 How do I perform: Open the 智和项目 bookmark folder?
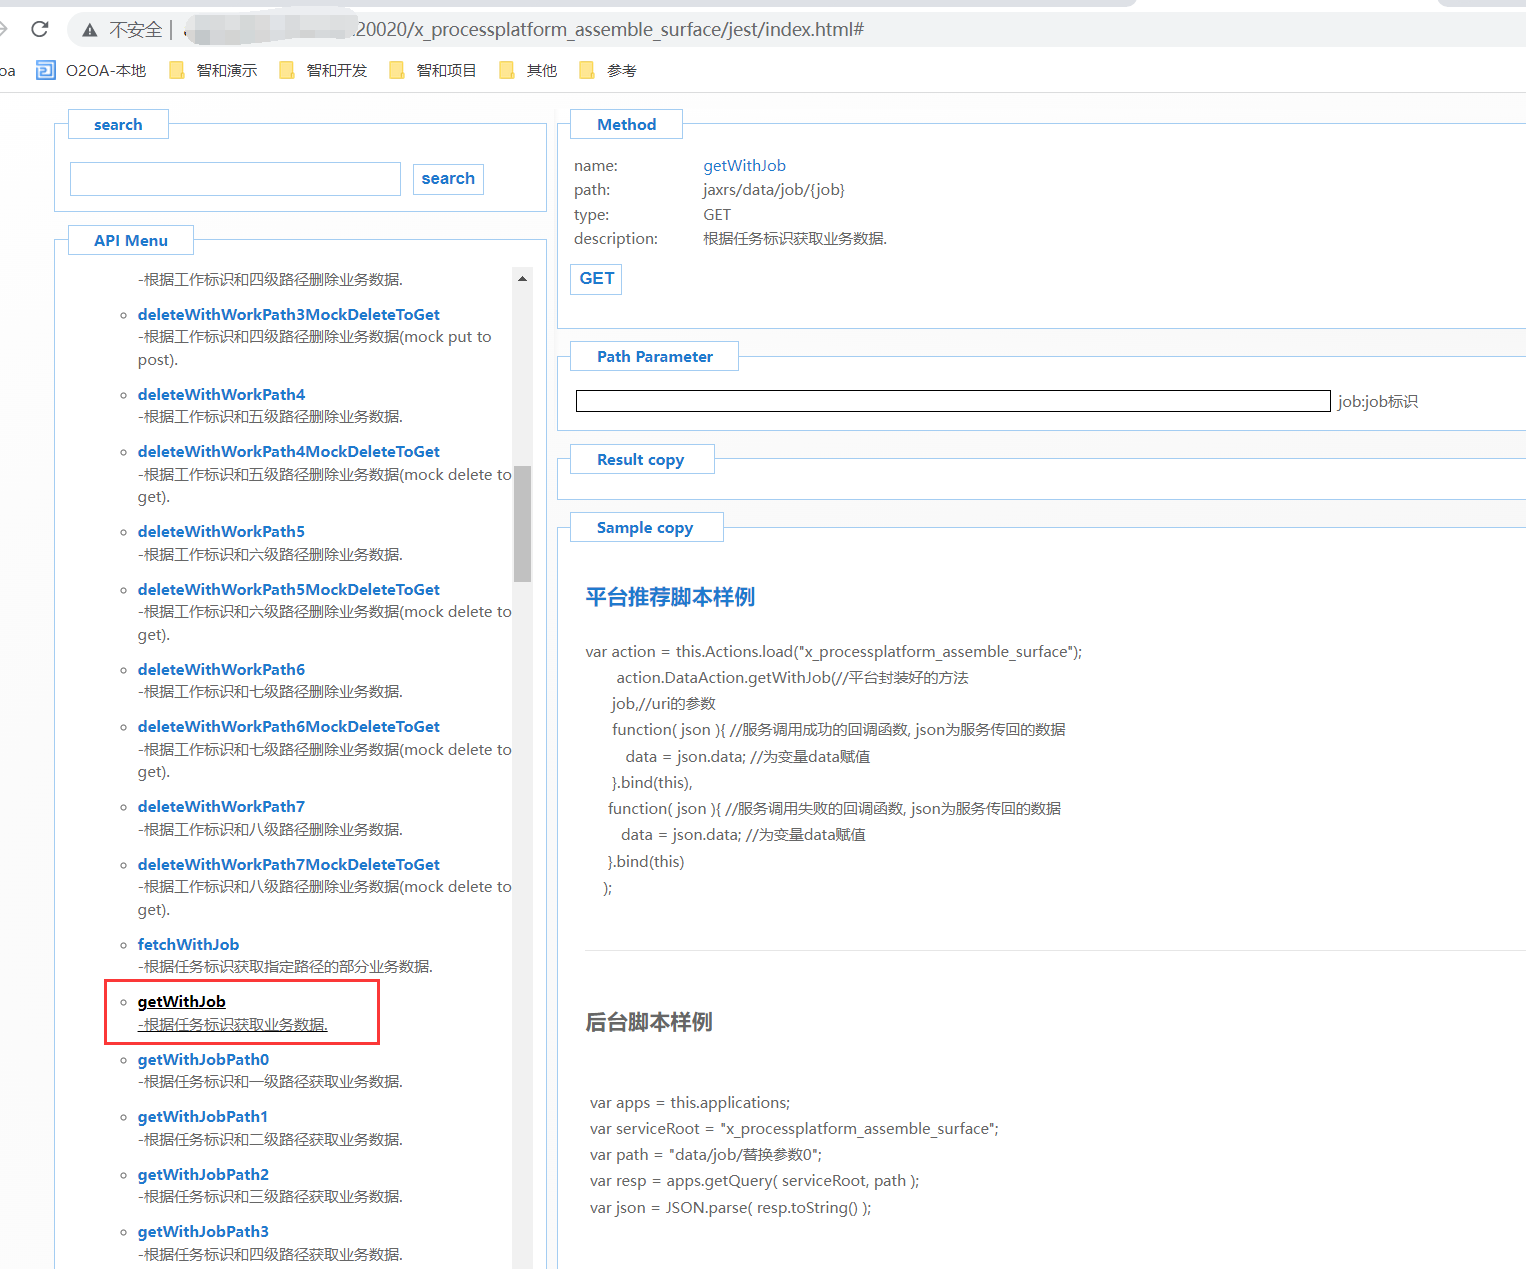[433, 70]
